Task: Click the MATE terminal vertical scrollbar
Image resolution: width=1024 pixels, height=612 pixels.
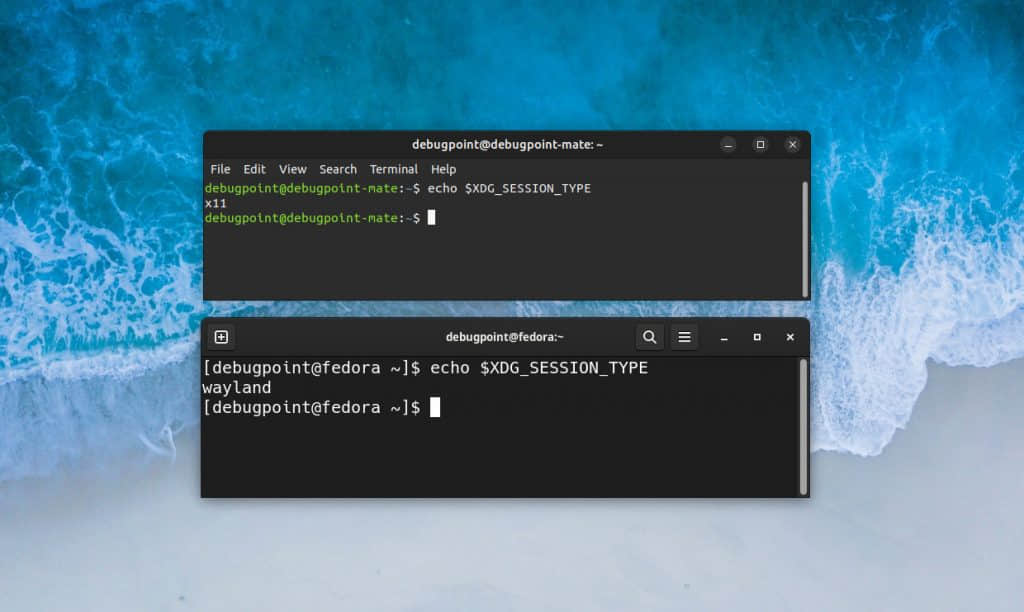Action: 805,240
